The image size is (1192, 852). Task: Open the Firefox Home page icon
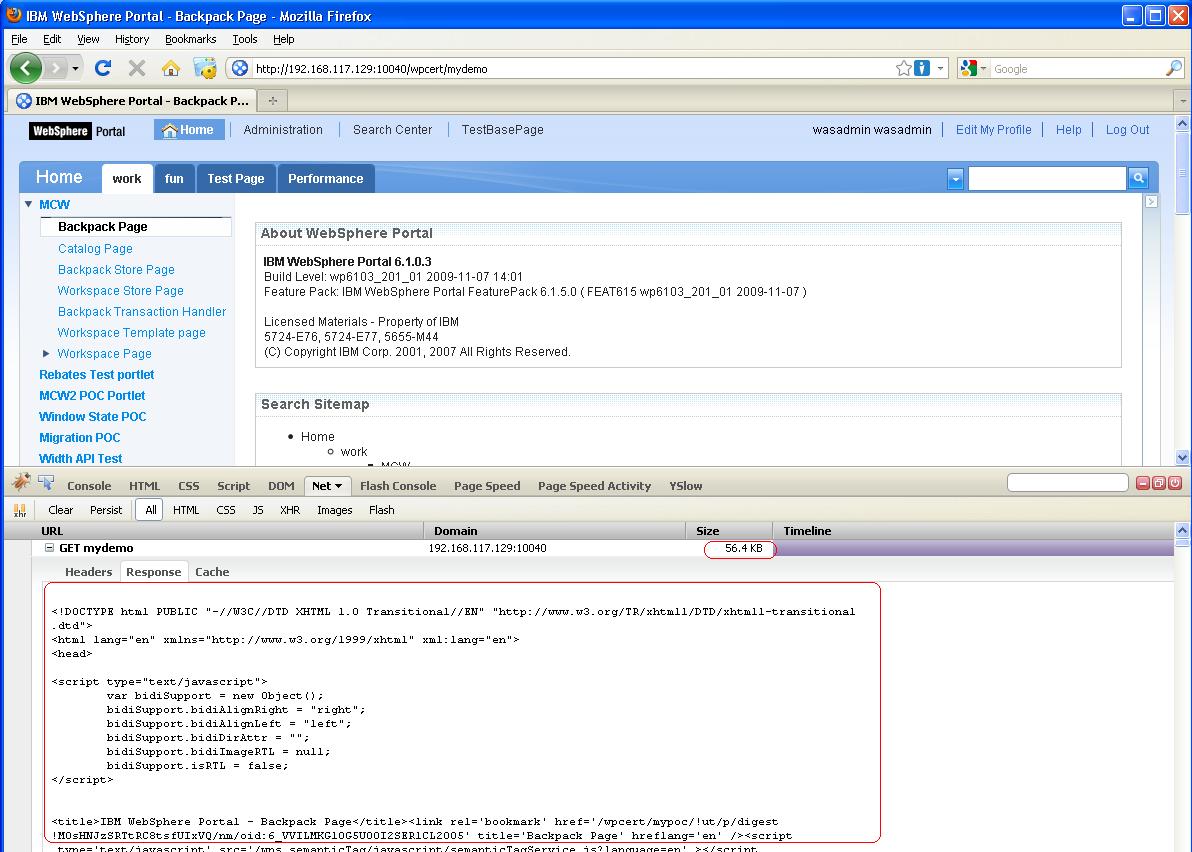[171, 68]
